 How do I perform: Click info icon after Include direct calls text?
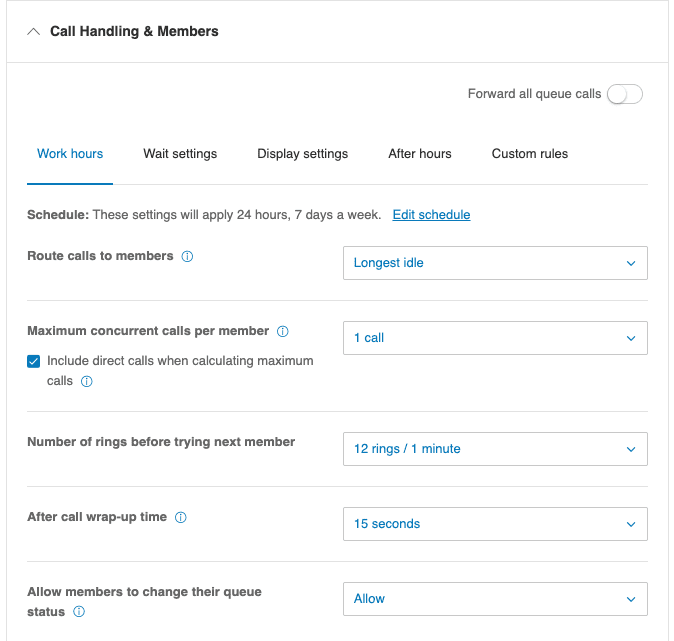pyautogui.click(x=86, y=381)
